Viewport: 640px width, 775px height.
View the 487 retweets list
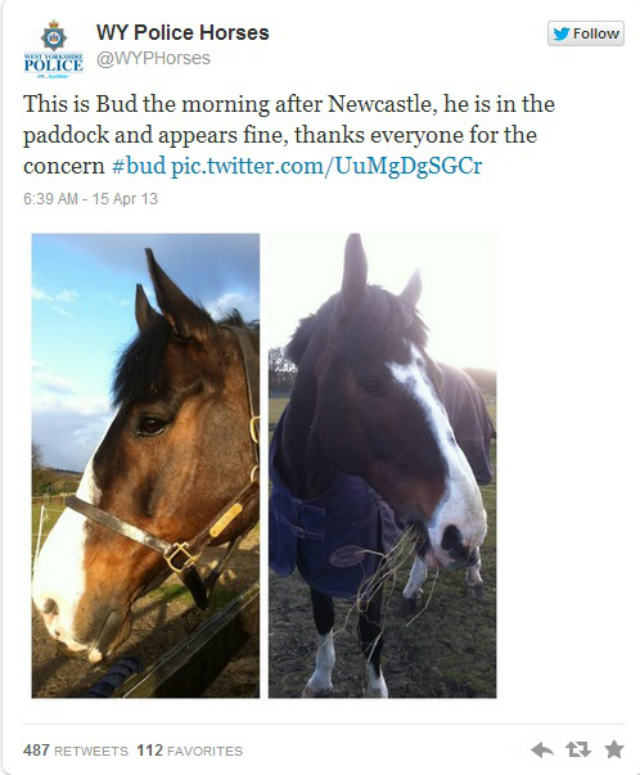(x=76, y=750)
